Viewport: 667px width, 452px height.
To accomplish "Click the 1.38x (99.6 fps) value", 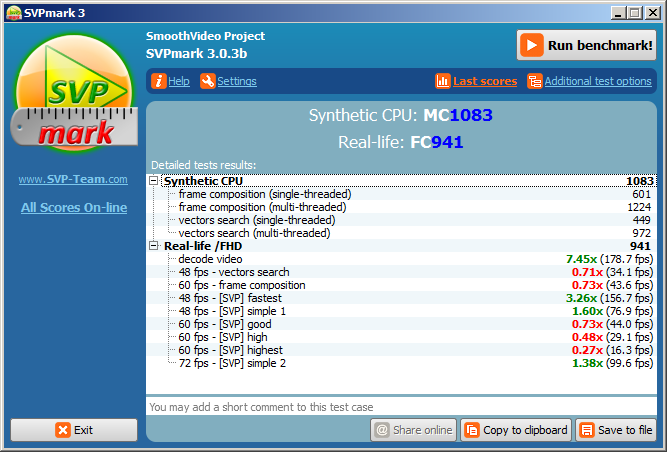I will tap(612, 363).
